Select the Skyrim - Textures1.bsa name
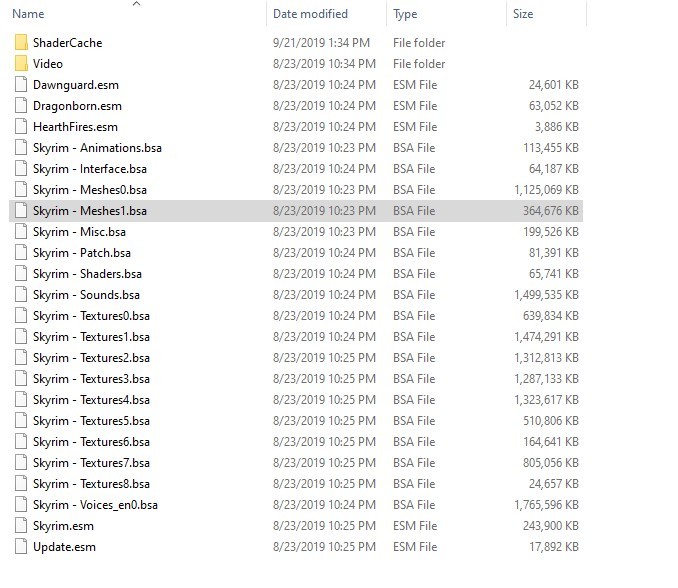Viewport: 678px width, 588px height. (x=92, y=337)
